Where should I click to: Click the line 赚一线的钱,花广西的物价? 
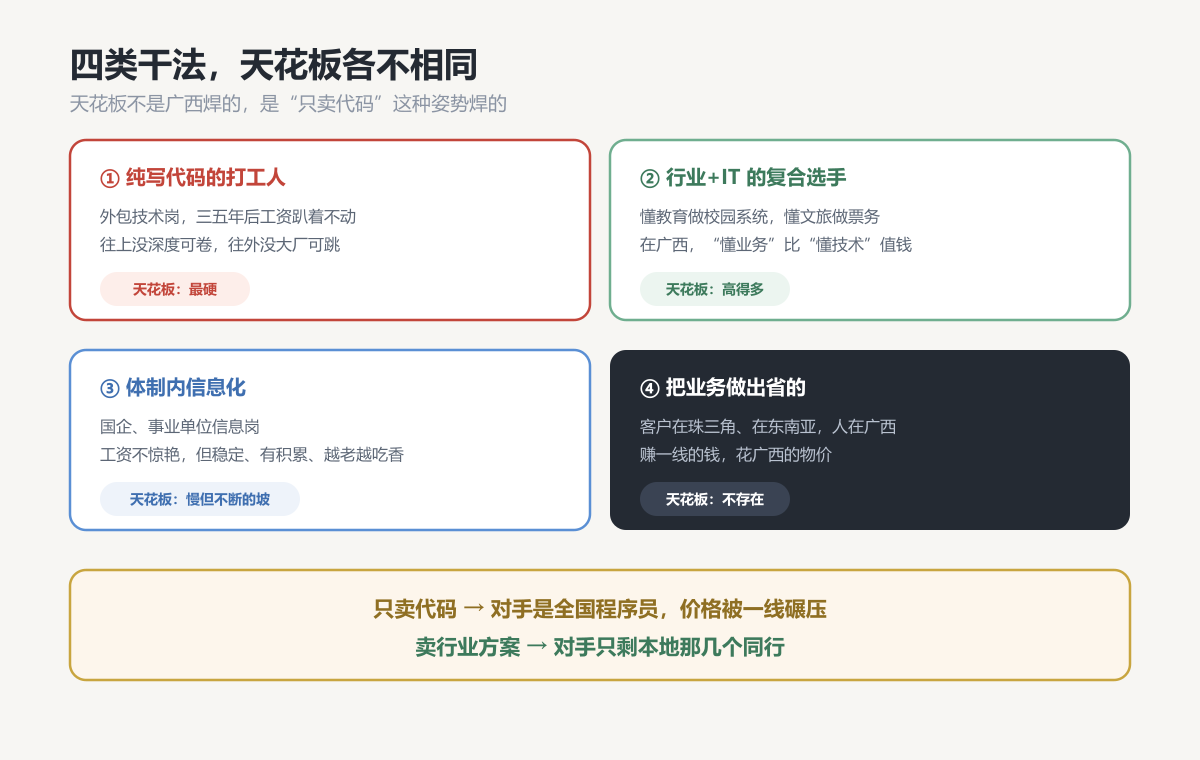[736, 455]
